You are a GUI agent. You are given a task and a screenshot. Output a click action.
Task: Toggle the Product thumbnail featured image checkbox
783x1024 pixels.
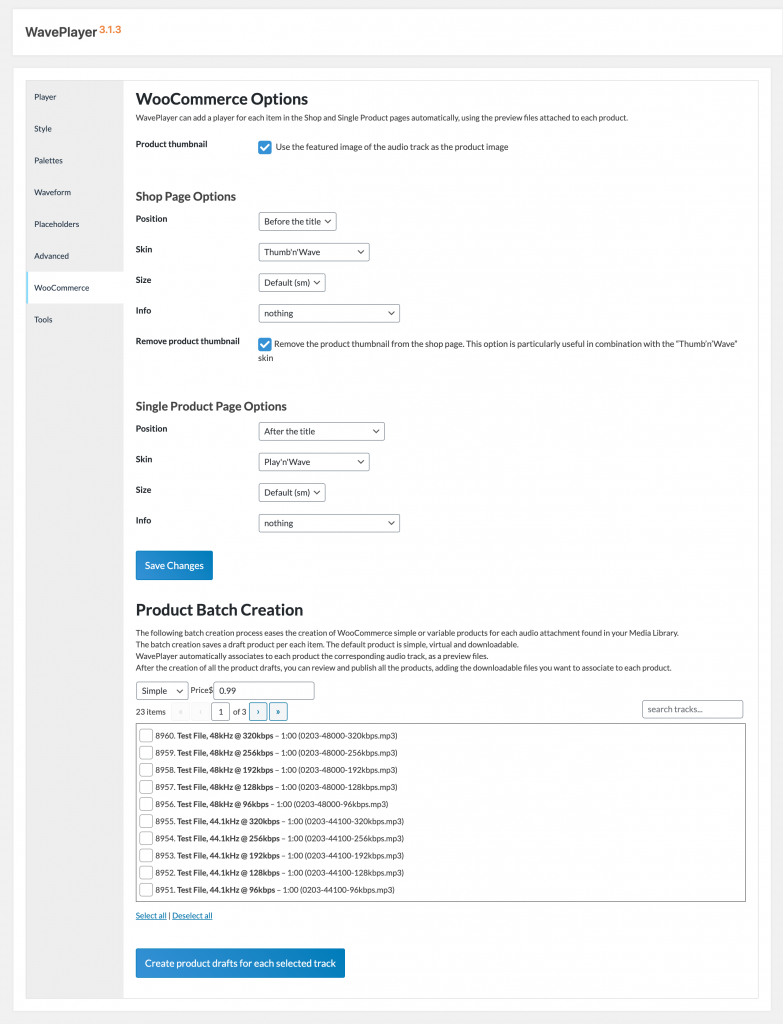(265, 147)
